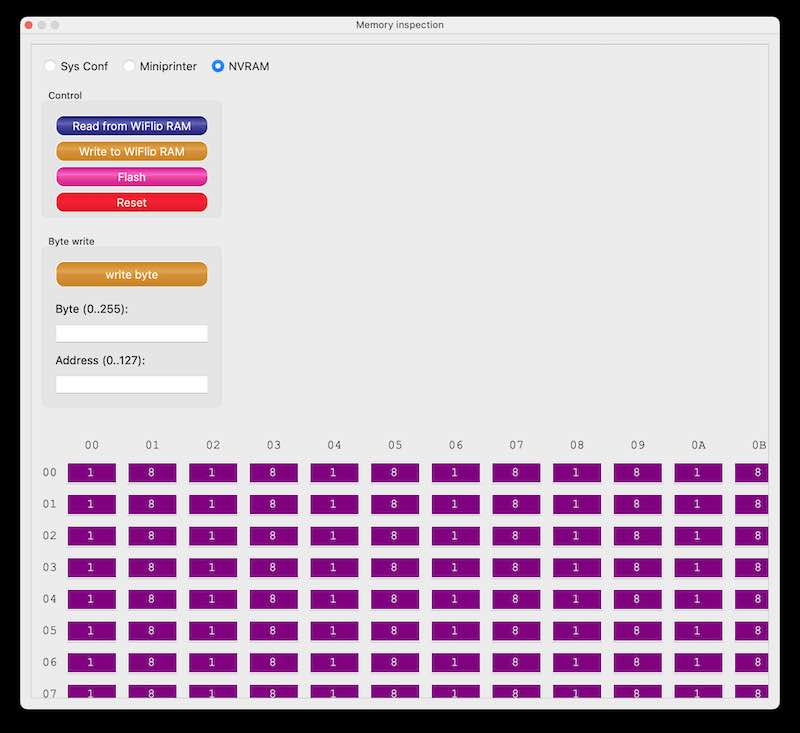The height and width of the screenshot is (733, 800).
Task: Select the Sys Conf radio button
Action: pos(50,66)
